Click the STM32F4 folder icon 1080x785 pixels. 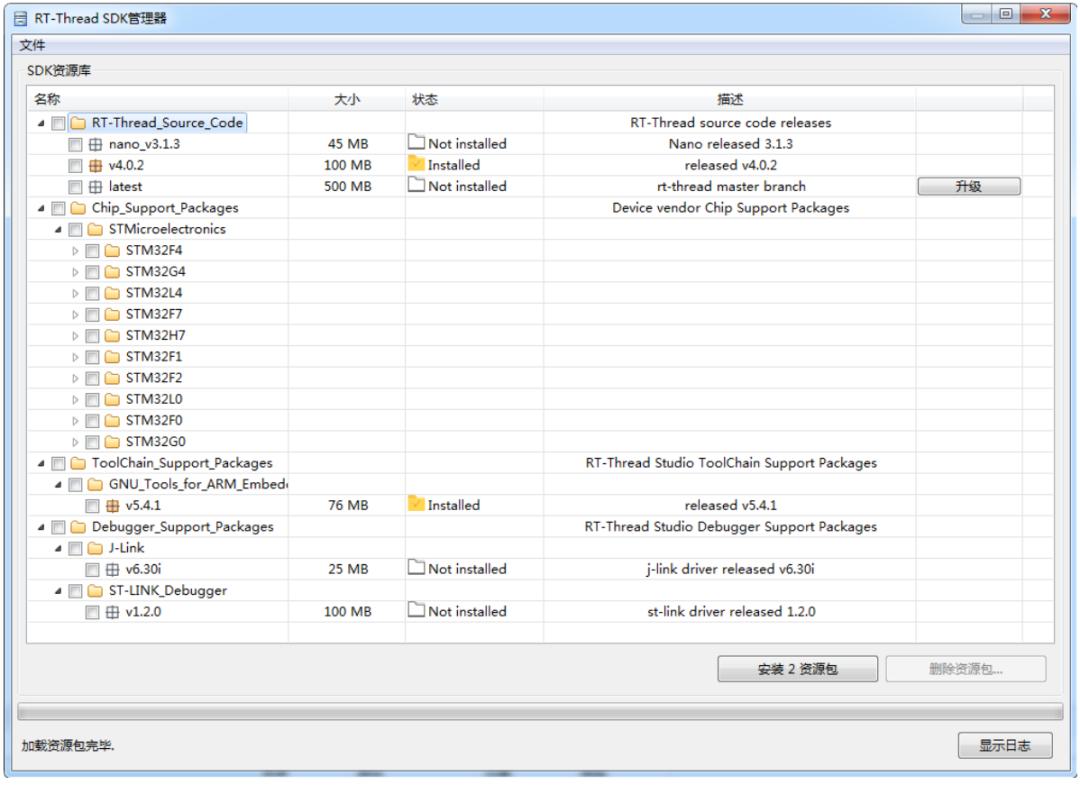tap(112, 251)
